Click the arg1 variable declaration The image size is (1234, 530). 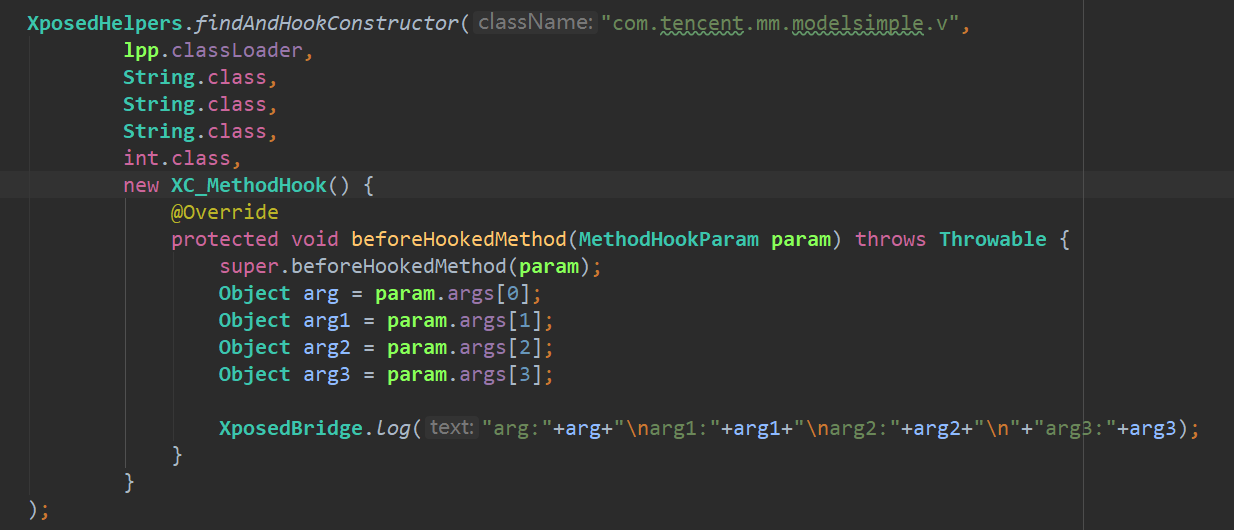pyautogui.click(x=327, y=320)
